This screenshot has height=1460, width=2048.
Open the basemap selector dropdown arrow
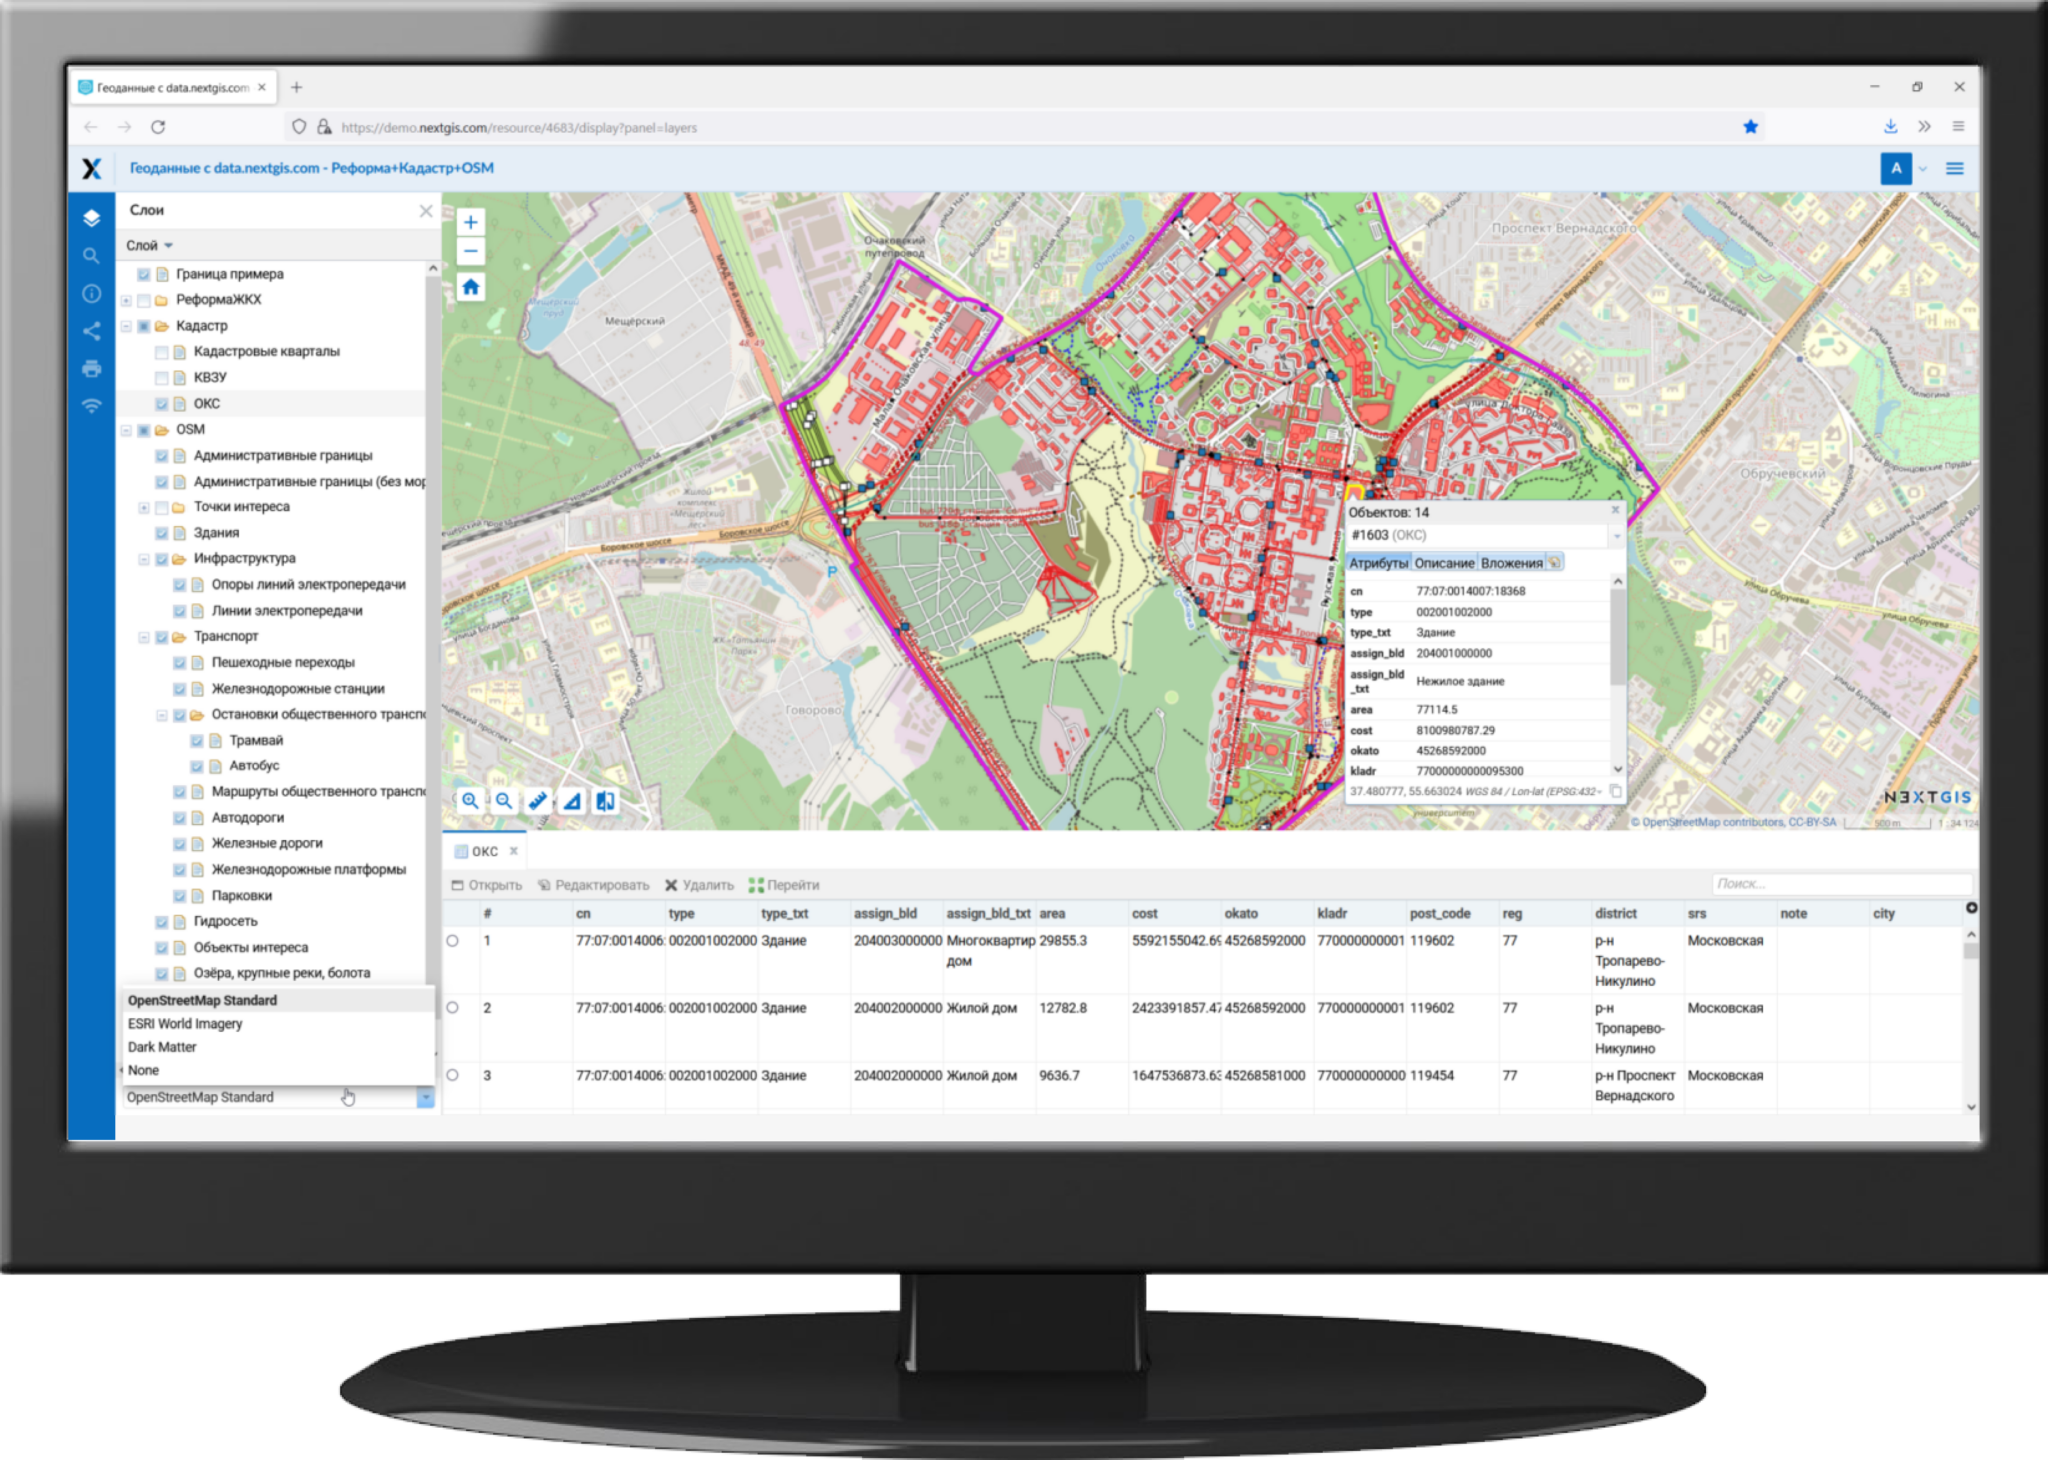425,1097
